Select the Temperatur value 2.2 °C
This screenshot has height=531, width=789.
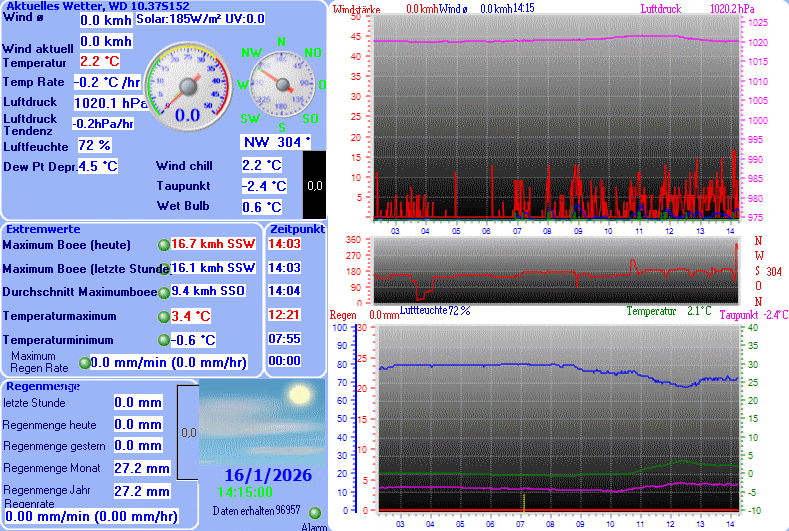point(99,62)
